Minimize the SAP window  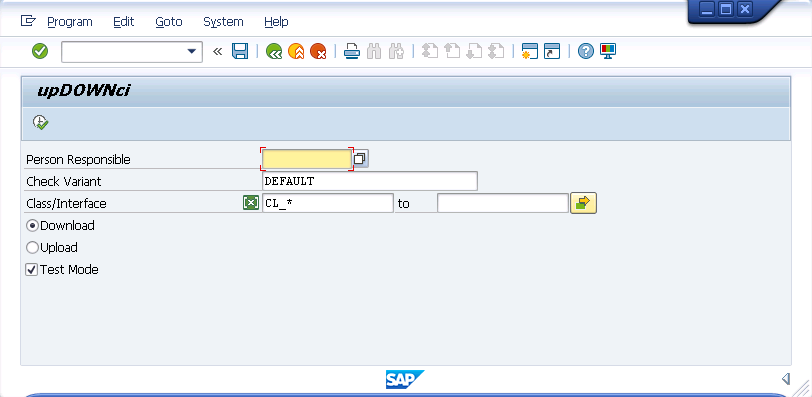[x=707, y=9]
